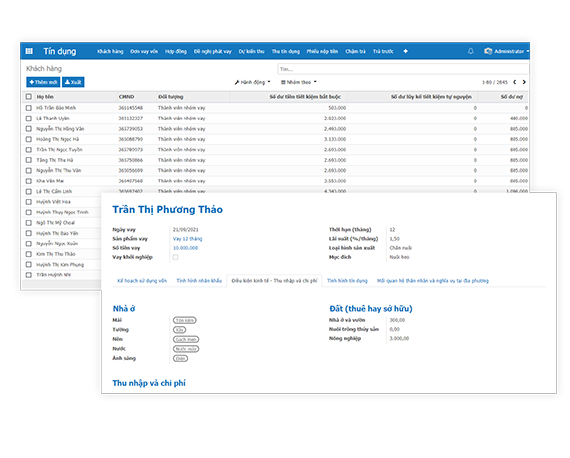Tick checkbox for Lê Thanh Uyên
Viewport: 570px width, 458px height.
pos(29,118)
